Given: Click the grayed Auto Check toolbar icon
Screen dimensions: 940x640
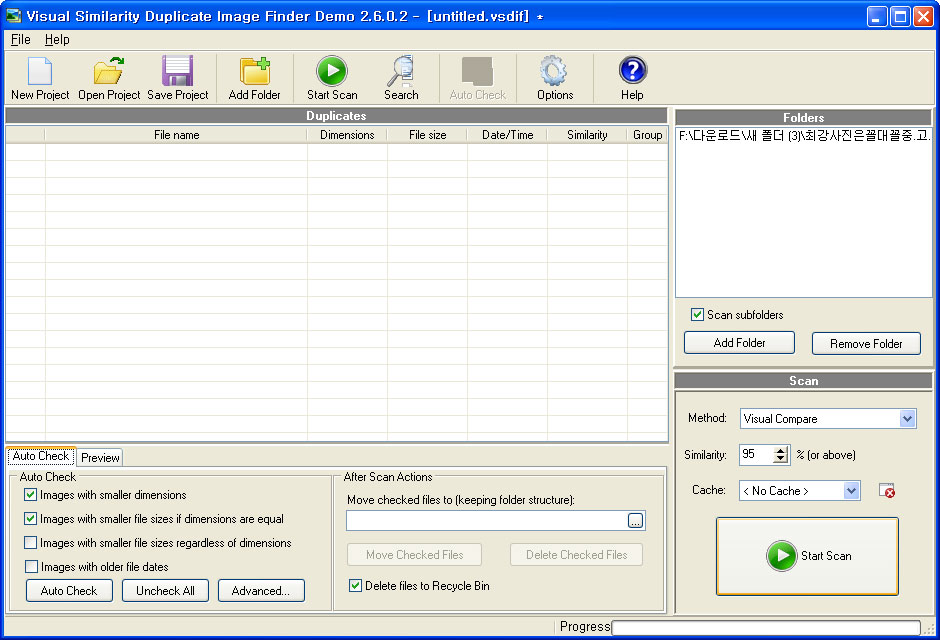Looking at the screenshot, I should tap(478, 78).
